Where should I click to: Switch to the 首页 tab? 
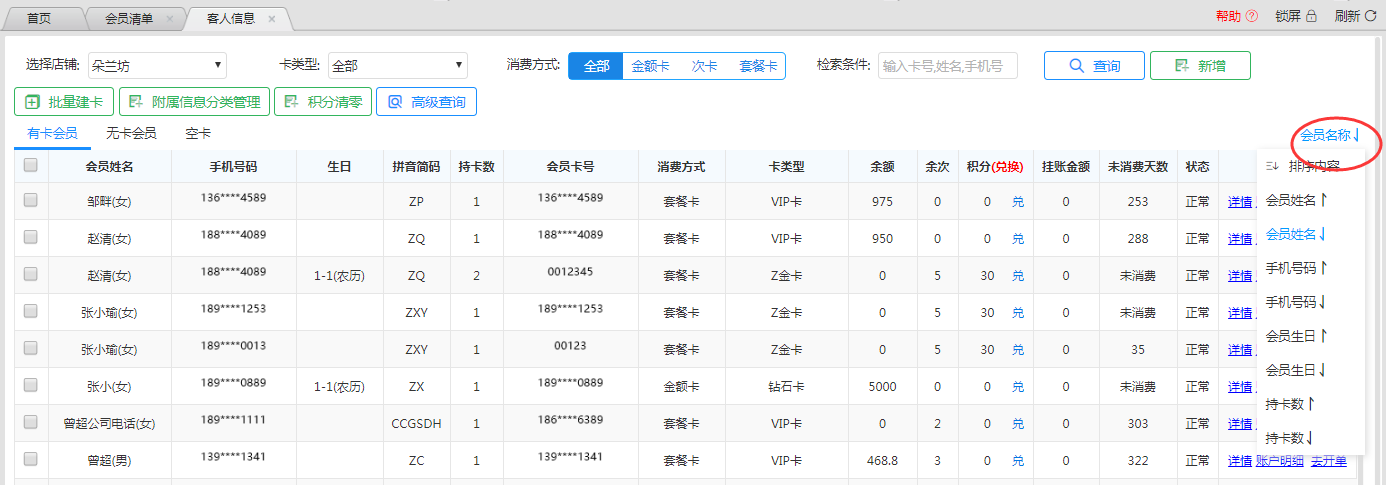click(39, 19)
